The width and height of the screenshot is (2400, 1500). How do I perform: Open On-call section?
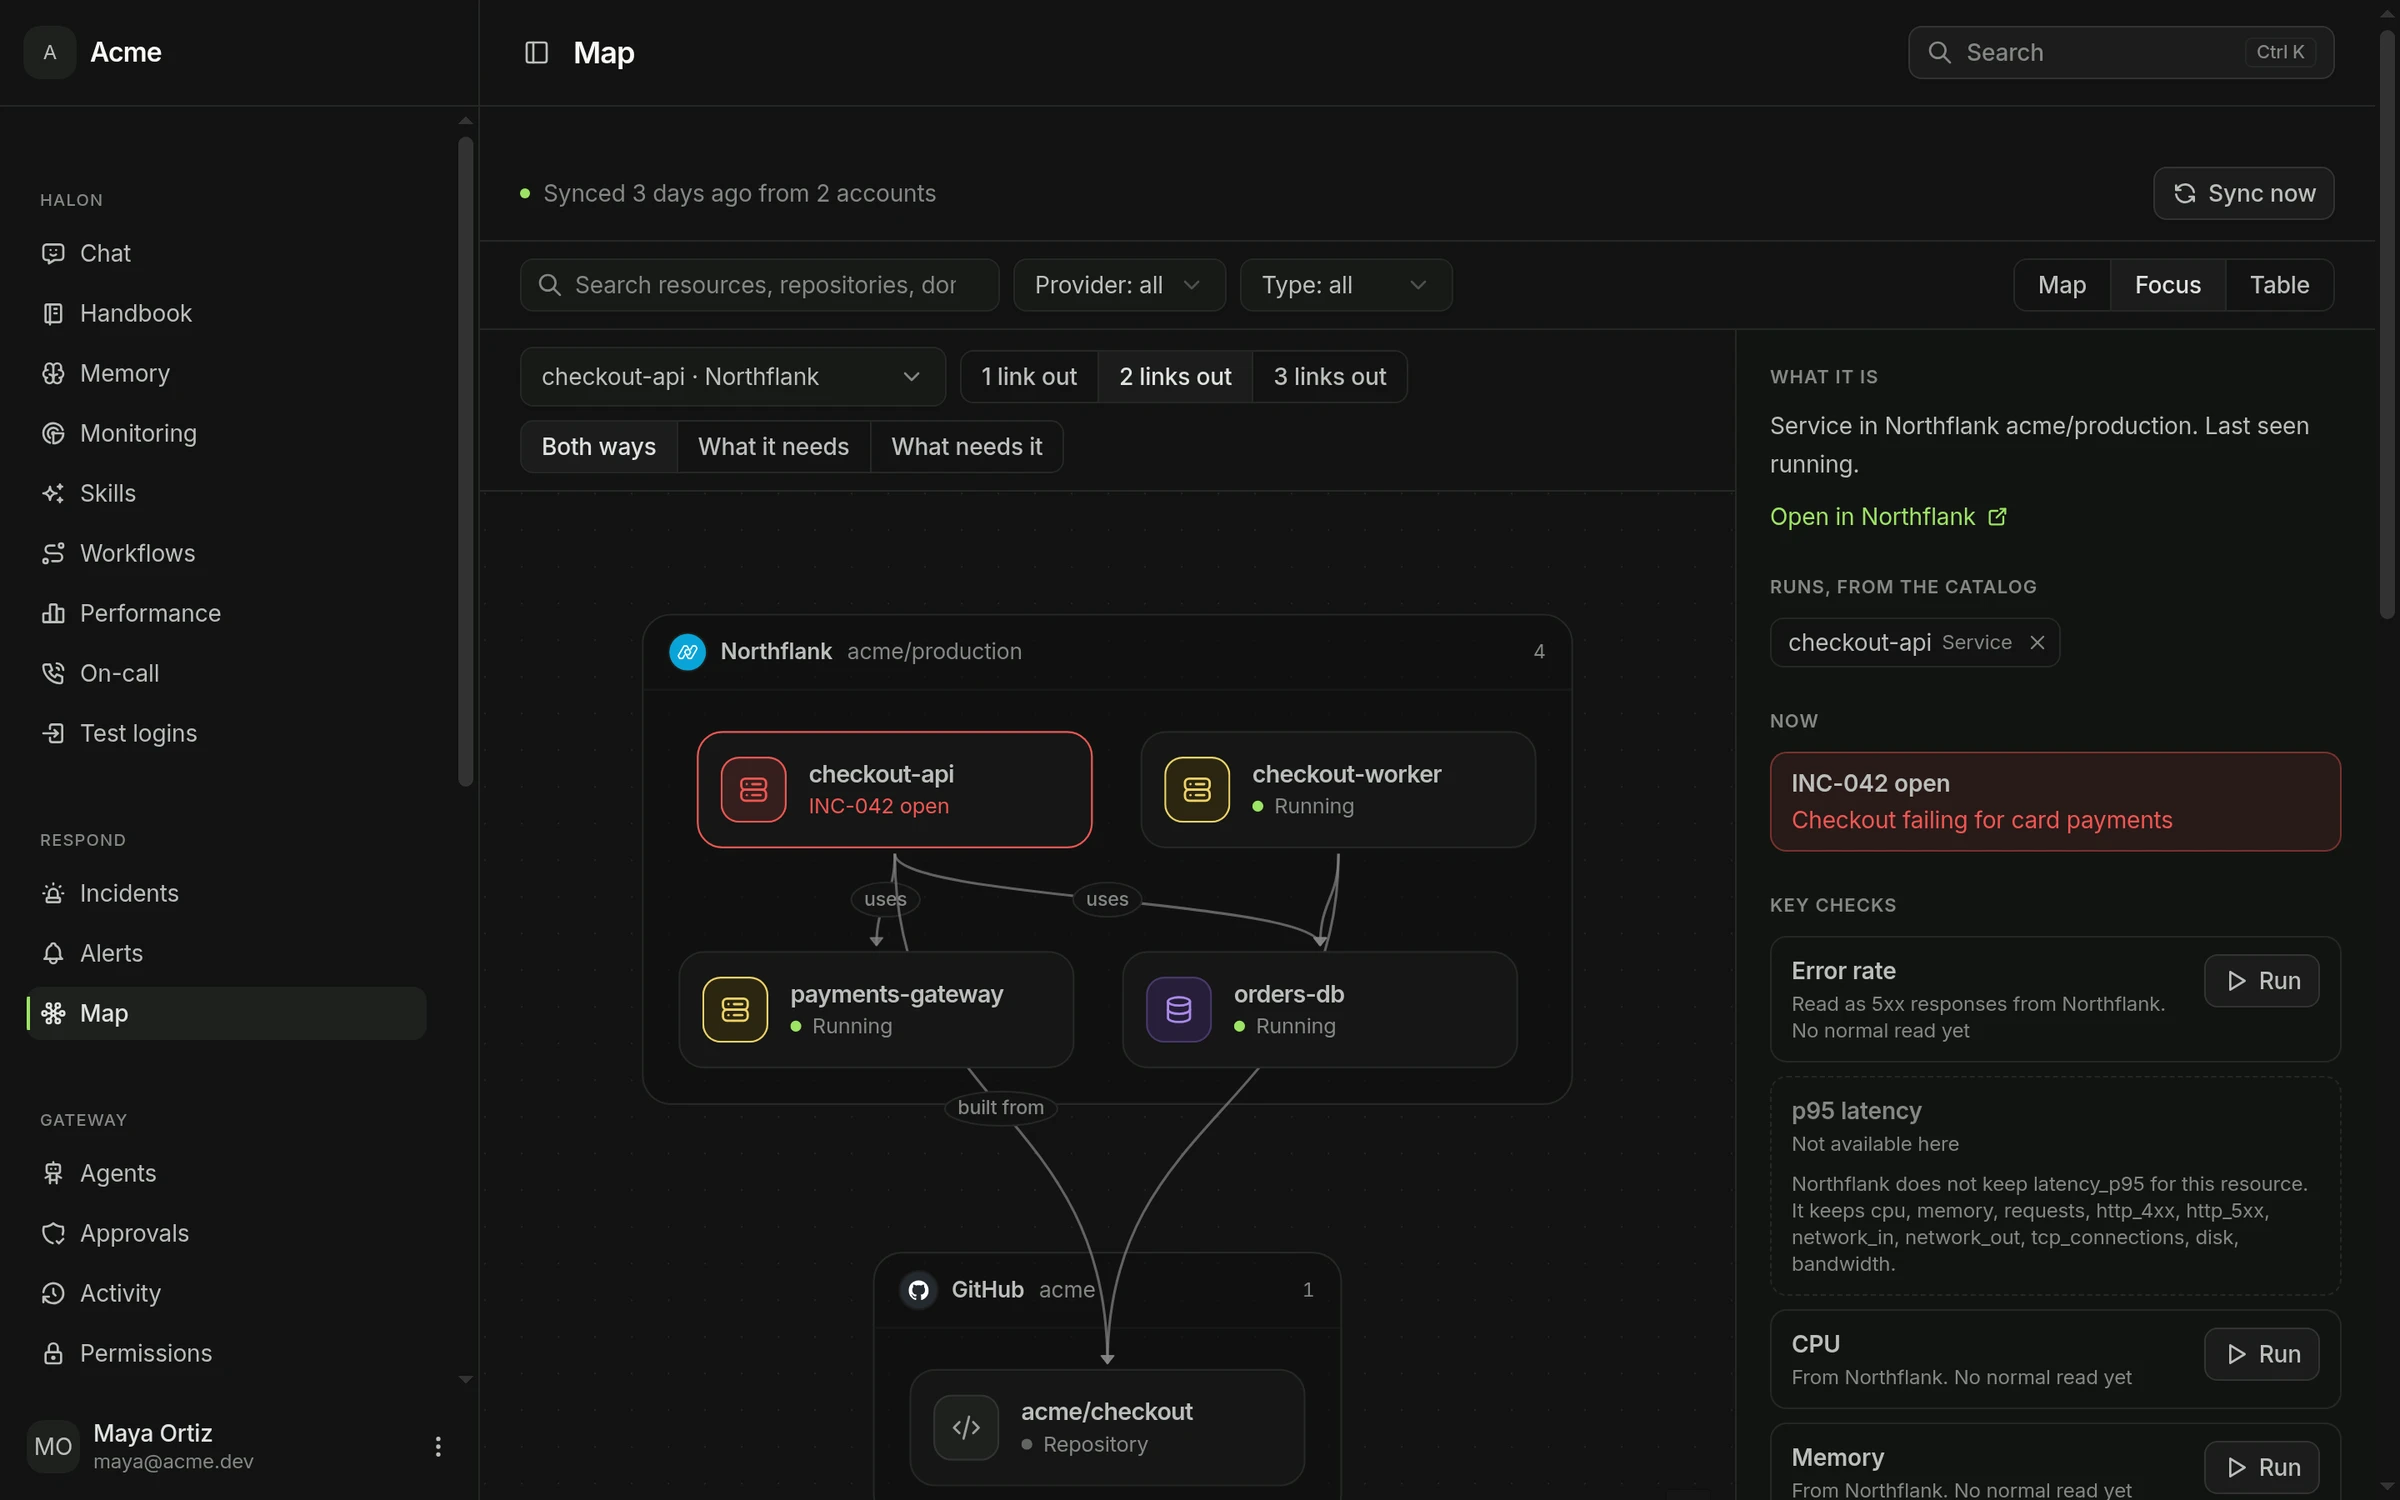tap(226, 673)
